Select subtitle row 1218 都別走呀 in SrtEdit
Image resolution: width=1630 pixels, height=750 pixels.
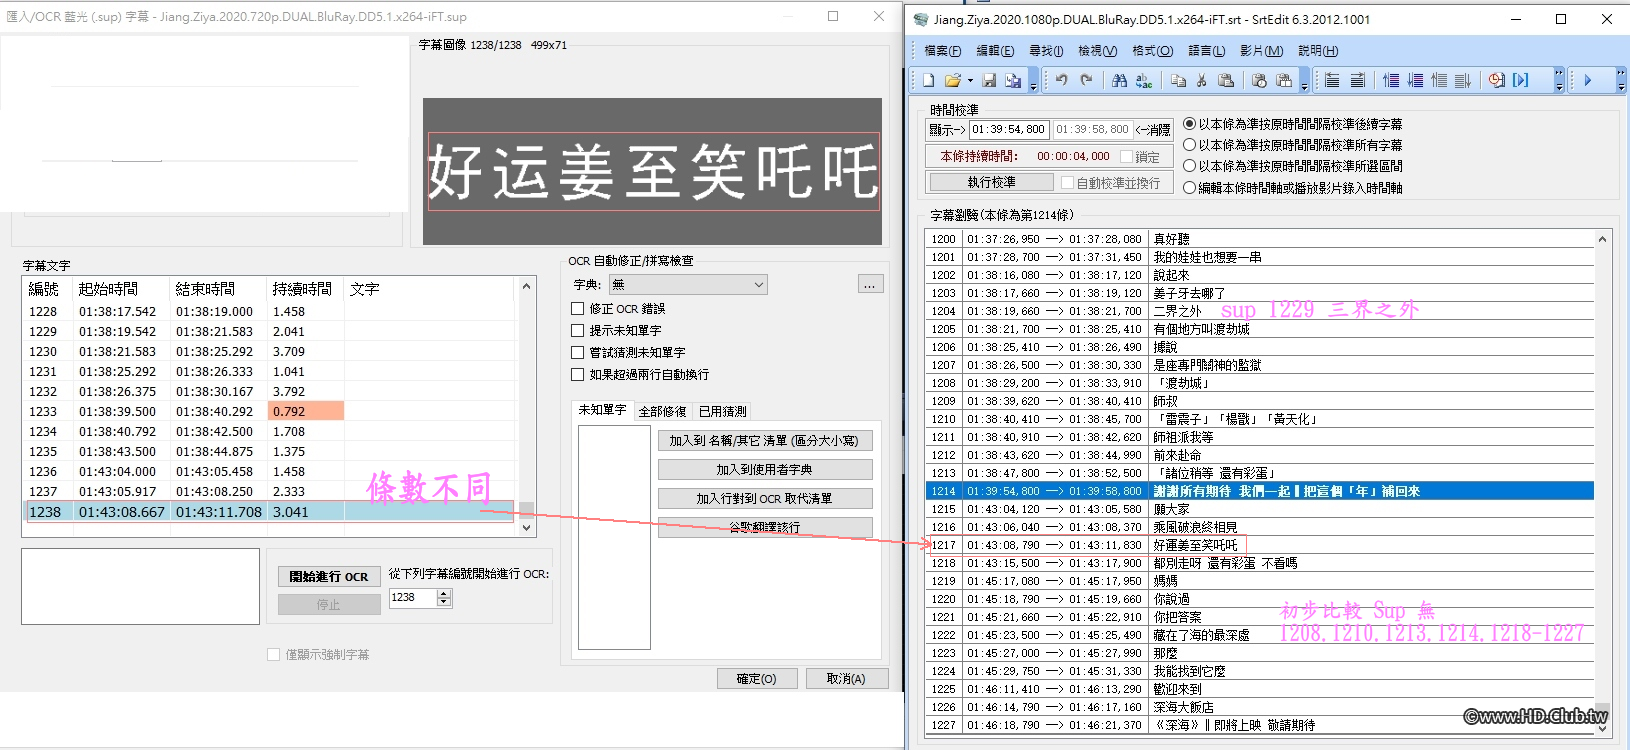(x=1260, y=563)
